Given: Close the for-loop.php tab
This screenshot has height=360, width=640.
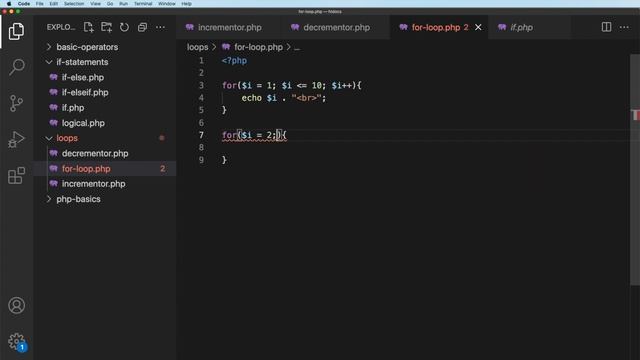Looking at the screenshot, I should click(x=478, y=27).
